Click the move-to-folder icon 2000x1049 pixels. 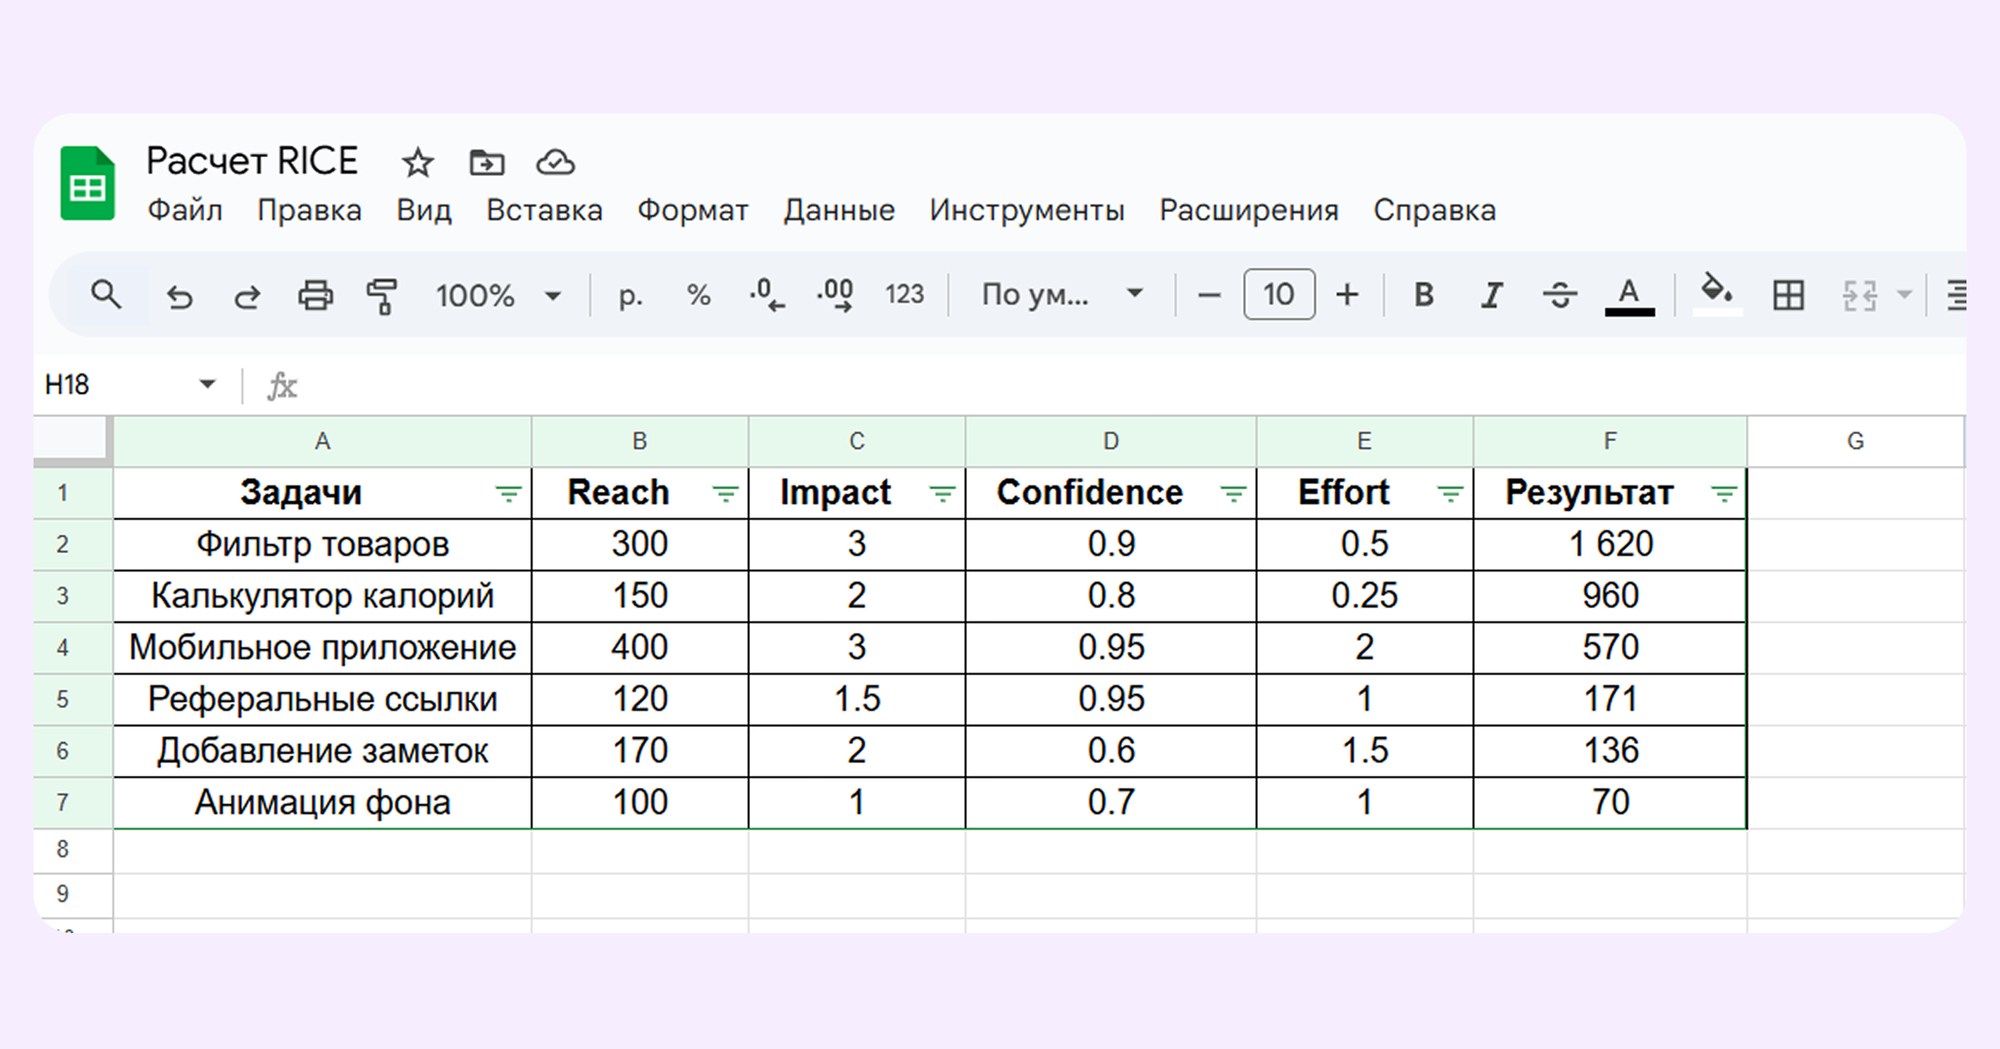pyautogui.click(x=487, y=162)
